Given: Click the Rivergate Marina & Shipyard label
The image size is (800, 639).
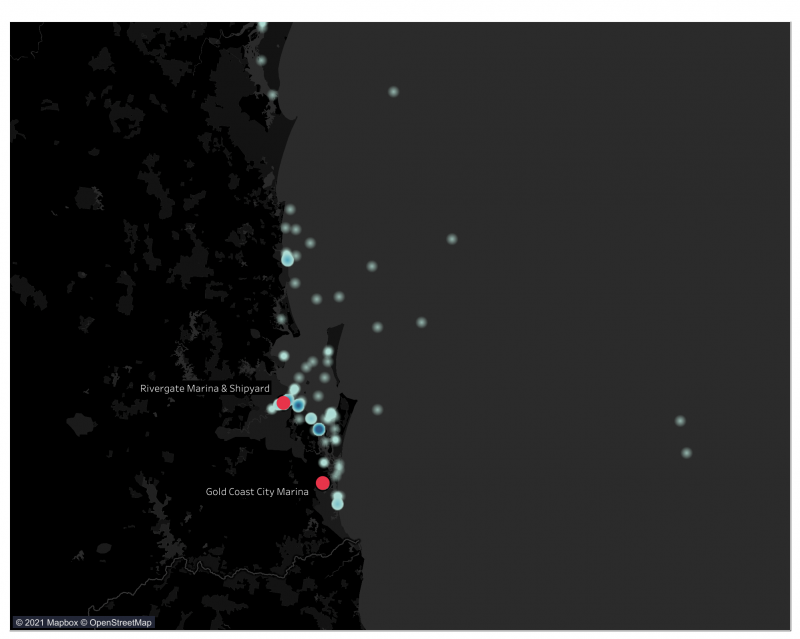Looking at the screenshot, I should (x=205, y=388).
